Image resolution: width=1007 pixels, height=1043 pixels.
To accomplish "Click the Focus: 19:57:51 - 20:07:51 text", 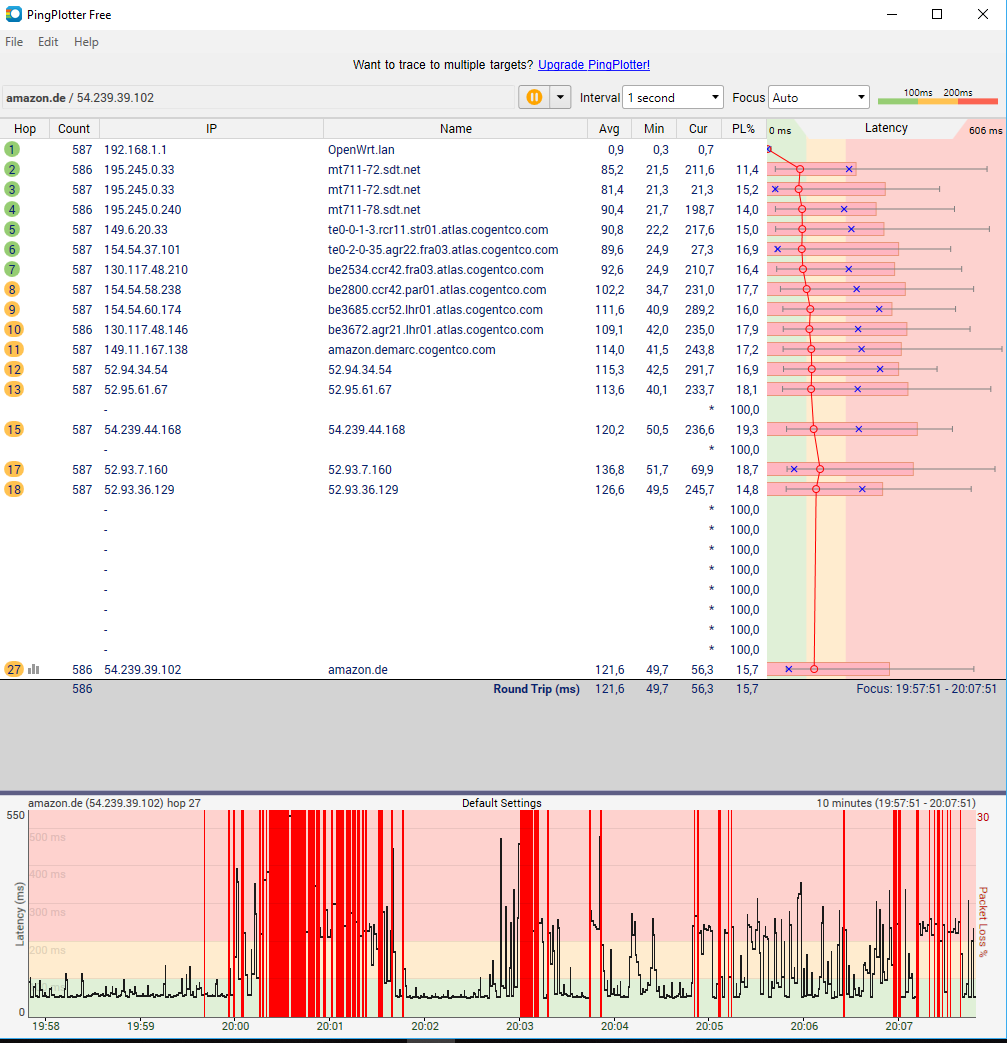I will [x=927, y=688].
